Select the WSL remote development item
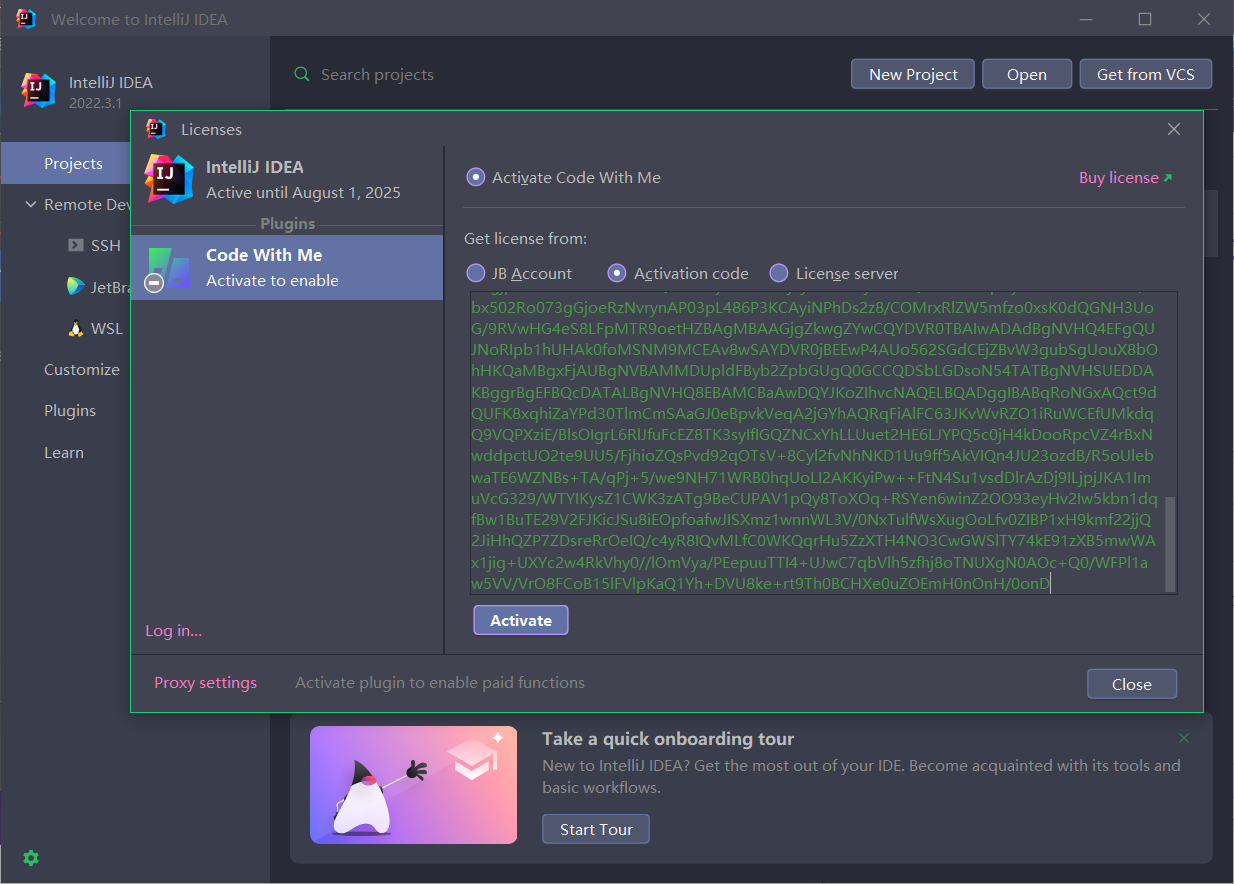Viewport: 1234px width, 884px height. [95, 328]
